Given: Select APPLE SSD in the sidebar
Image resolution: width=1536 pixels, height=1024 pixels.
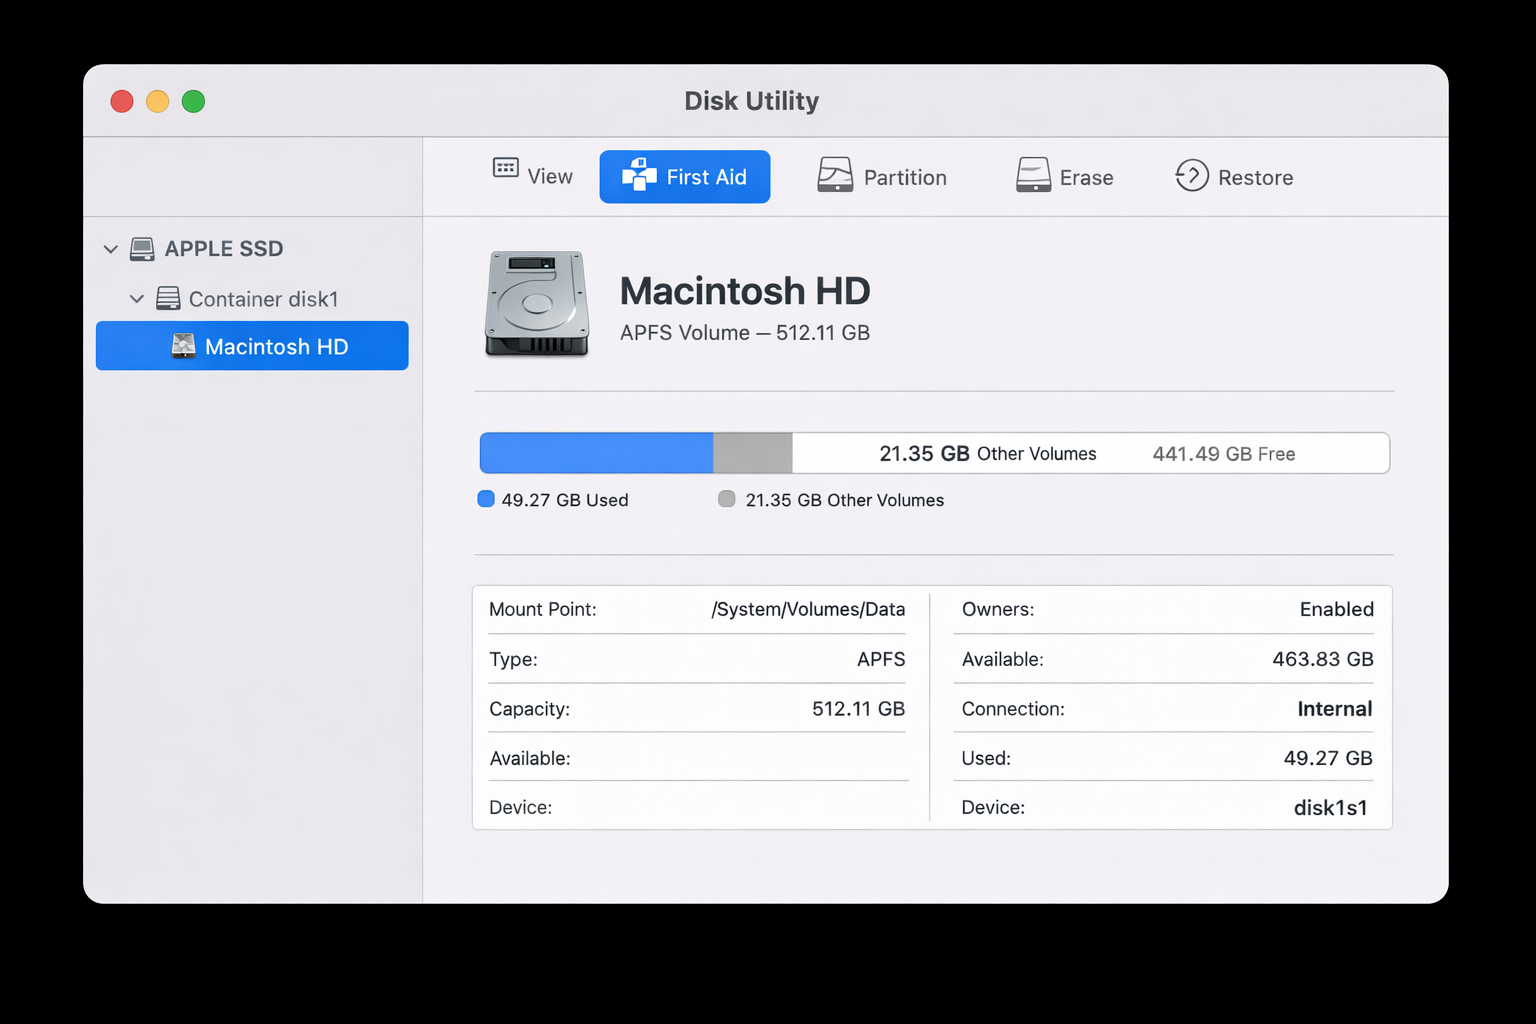Looking at the screenshot, I should click(224, 249).
